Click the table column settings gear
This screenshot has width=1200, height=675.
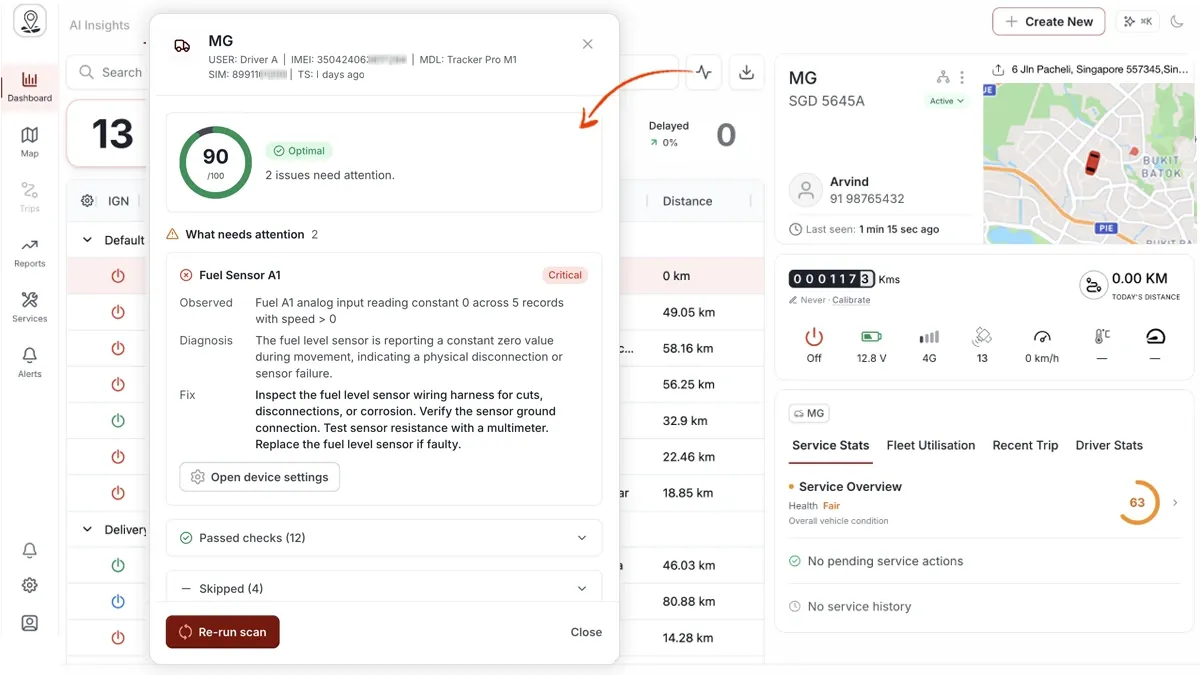coord(87,201)
